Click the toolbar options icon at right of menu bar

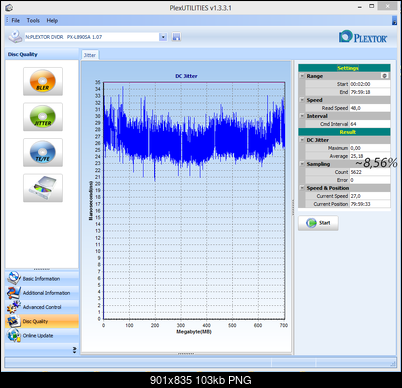pyautogui.click(x=394, y=21)
